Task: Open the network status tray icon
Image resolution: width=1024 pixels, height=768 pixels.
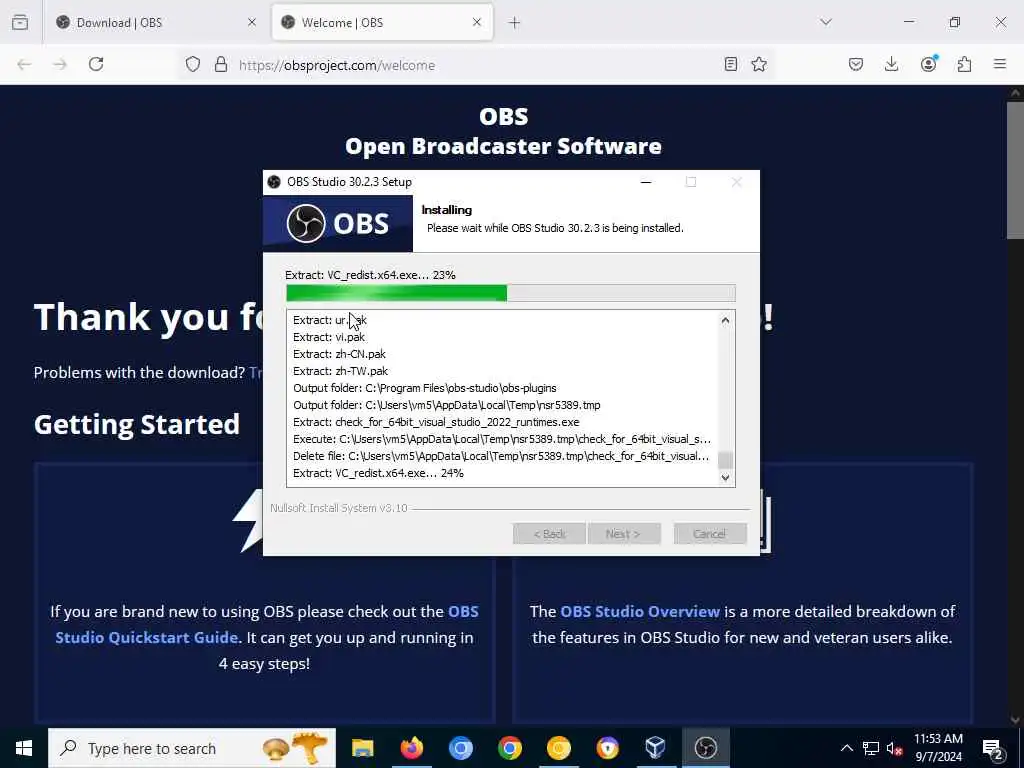Action: (x=871, y=748)
